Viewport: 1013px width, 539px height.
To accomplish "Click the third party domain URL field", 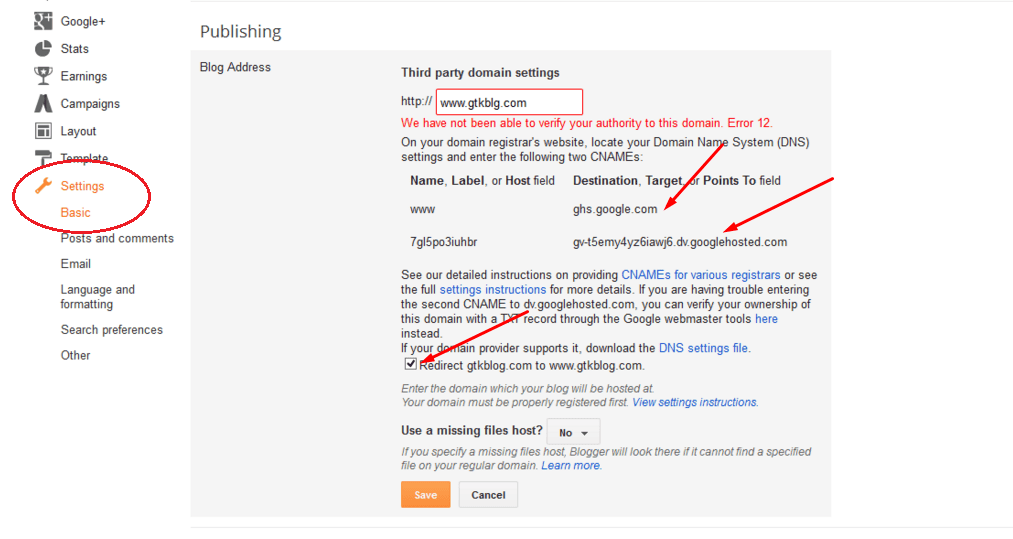I will (509, 102).
